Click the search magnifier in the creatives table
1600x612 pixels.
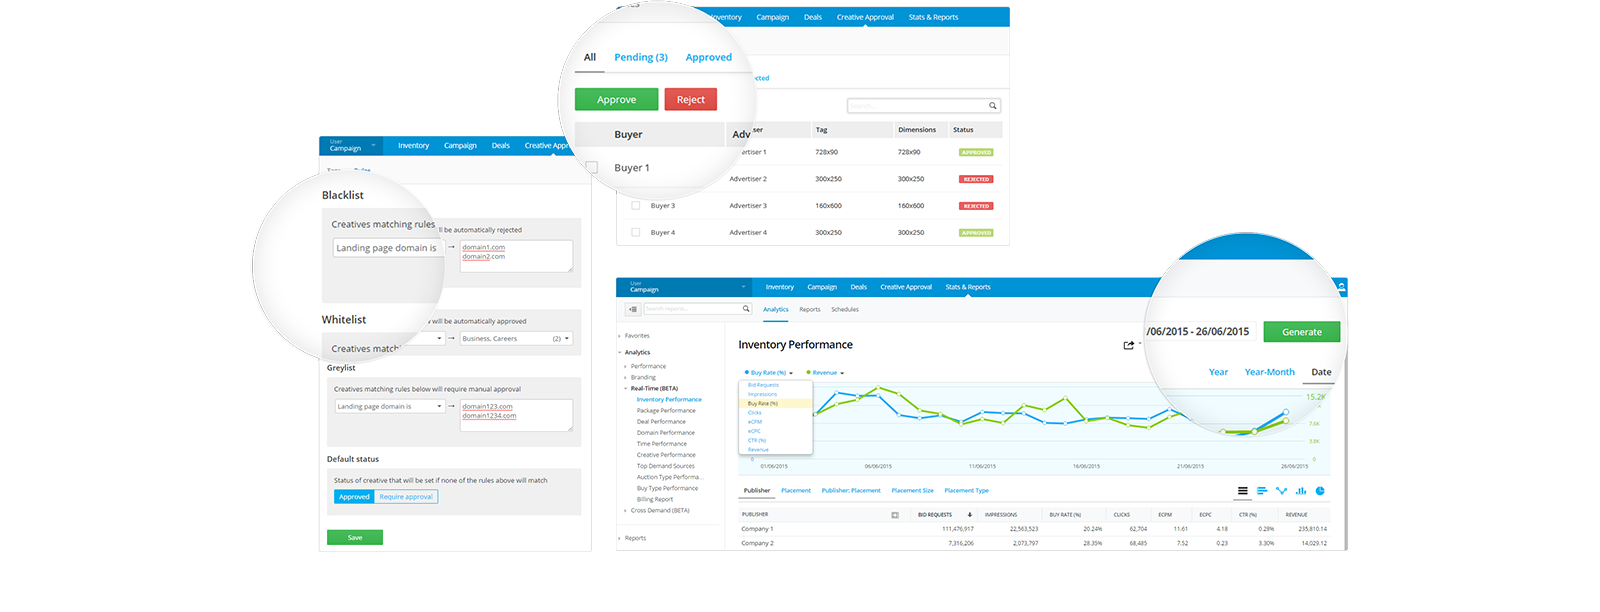[x=992, y=105]
